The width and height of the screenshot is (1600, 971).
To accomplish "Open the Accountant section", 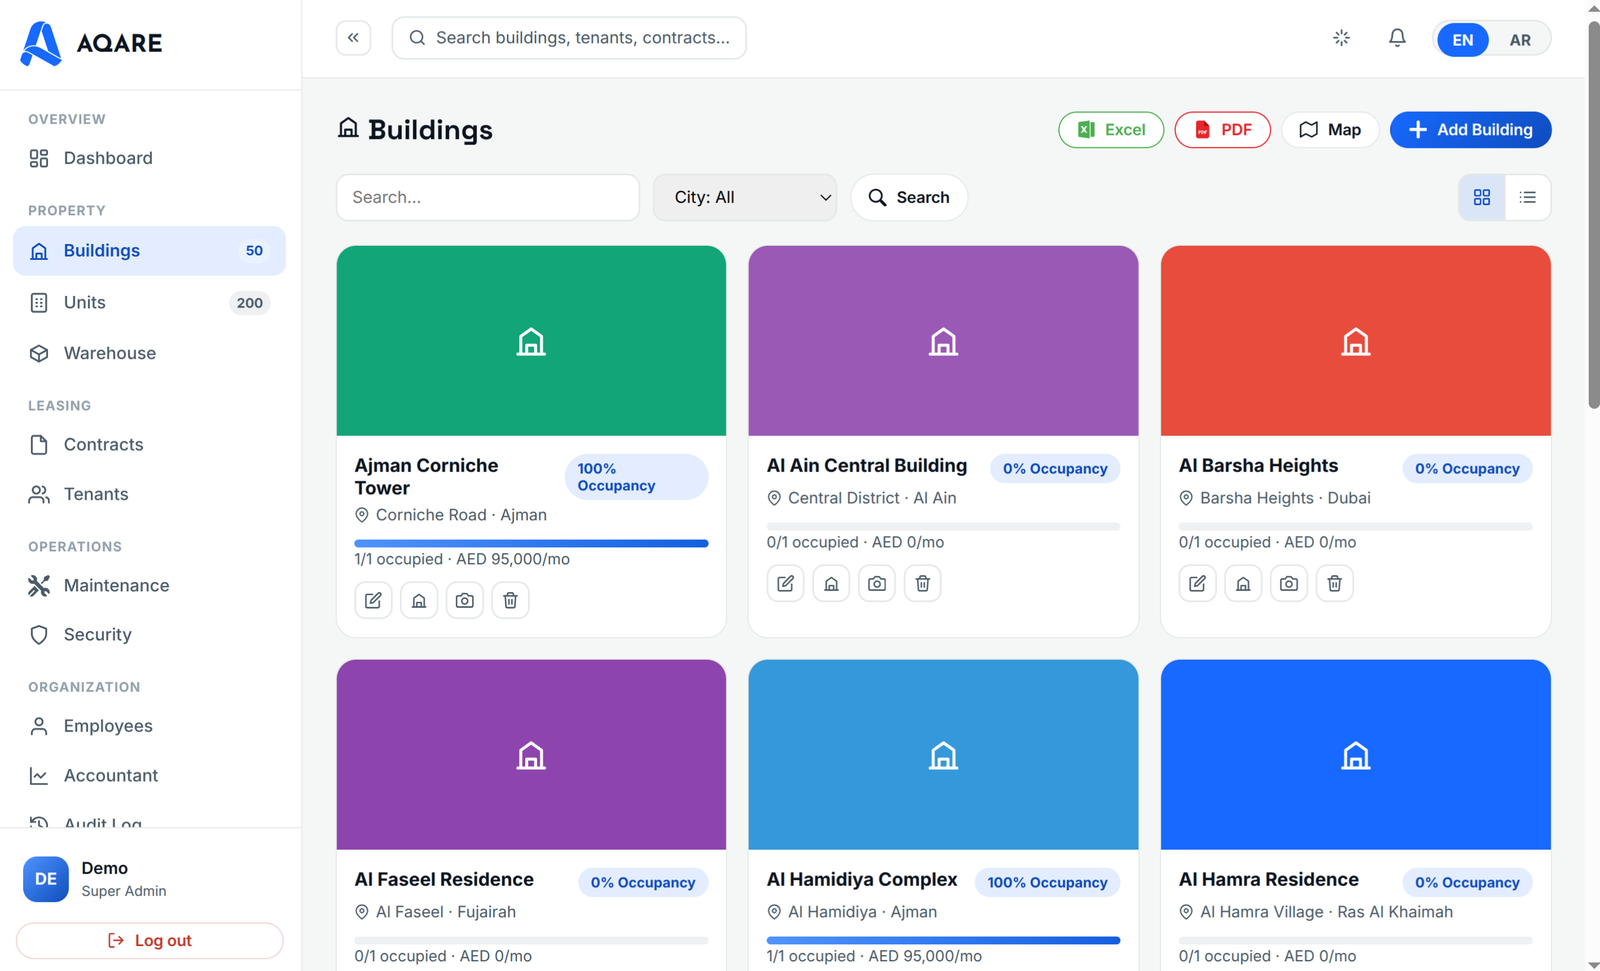I will pos(150,776).
